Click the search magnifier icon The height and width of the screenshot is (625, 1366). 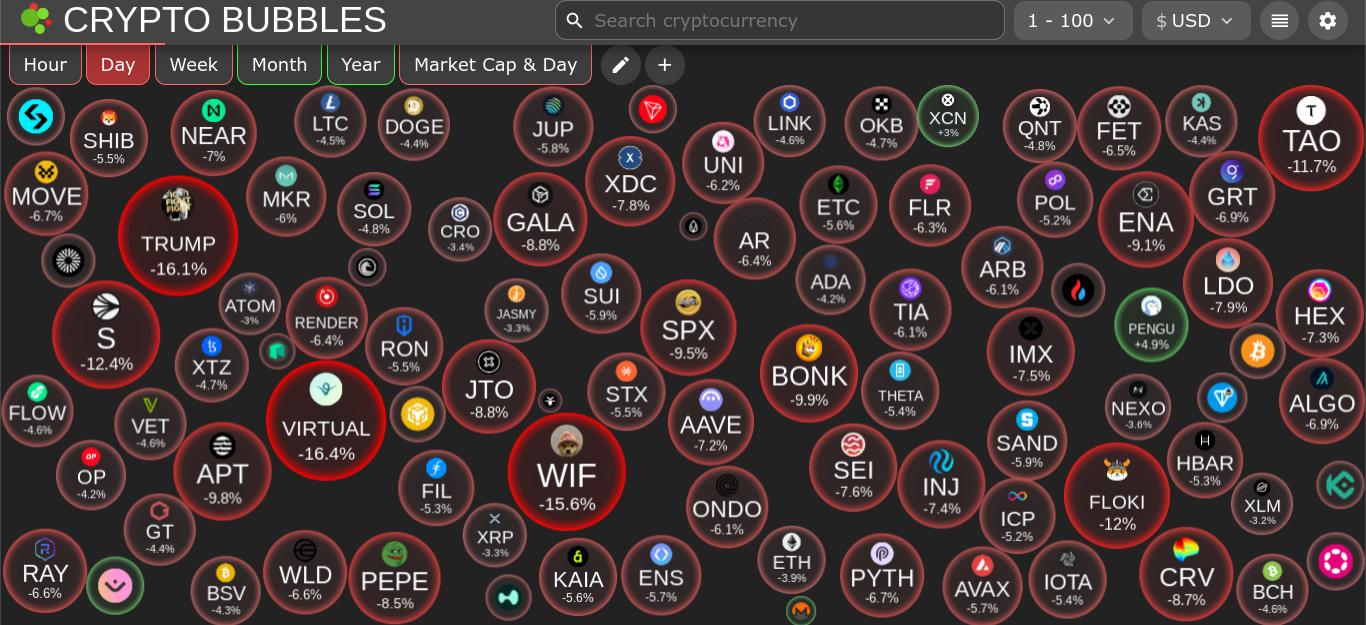coord(574,20)
